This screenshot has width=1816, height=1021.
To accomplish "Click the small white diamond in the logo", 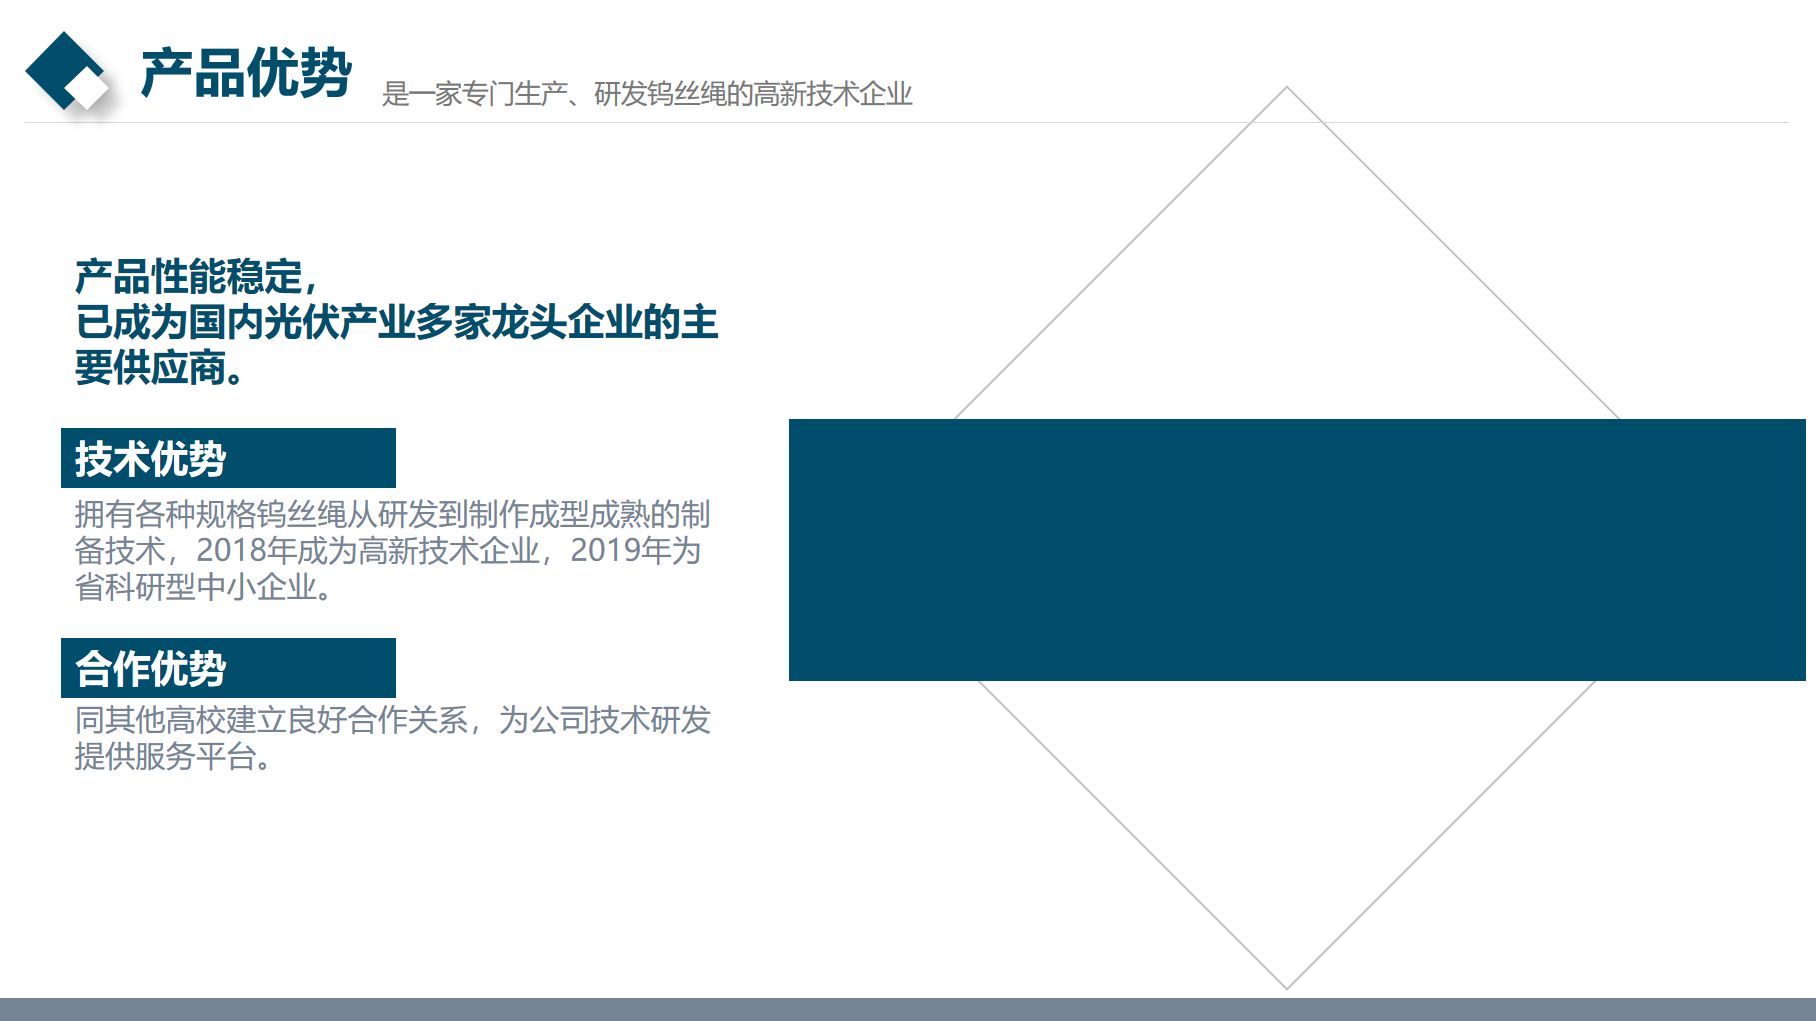I will tap(90, 89).
